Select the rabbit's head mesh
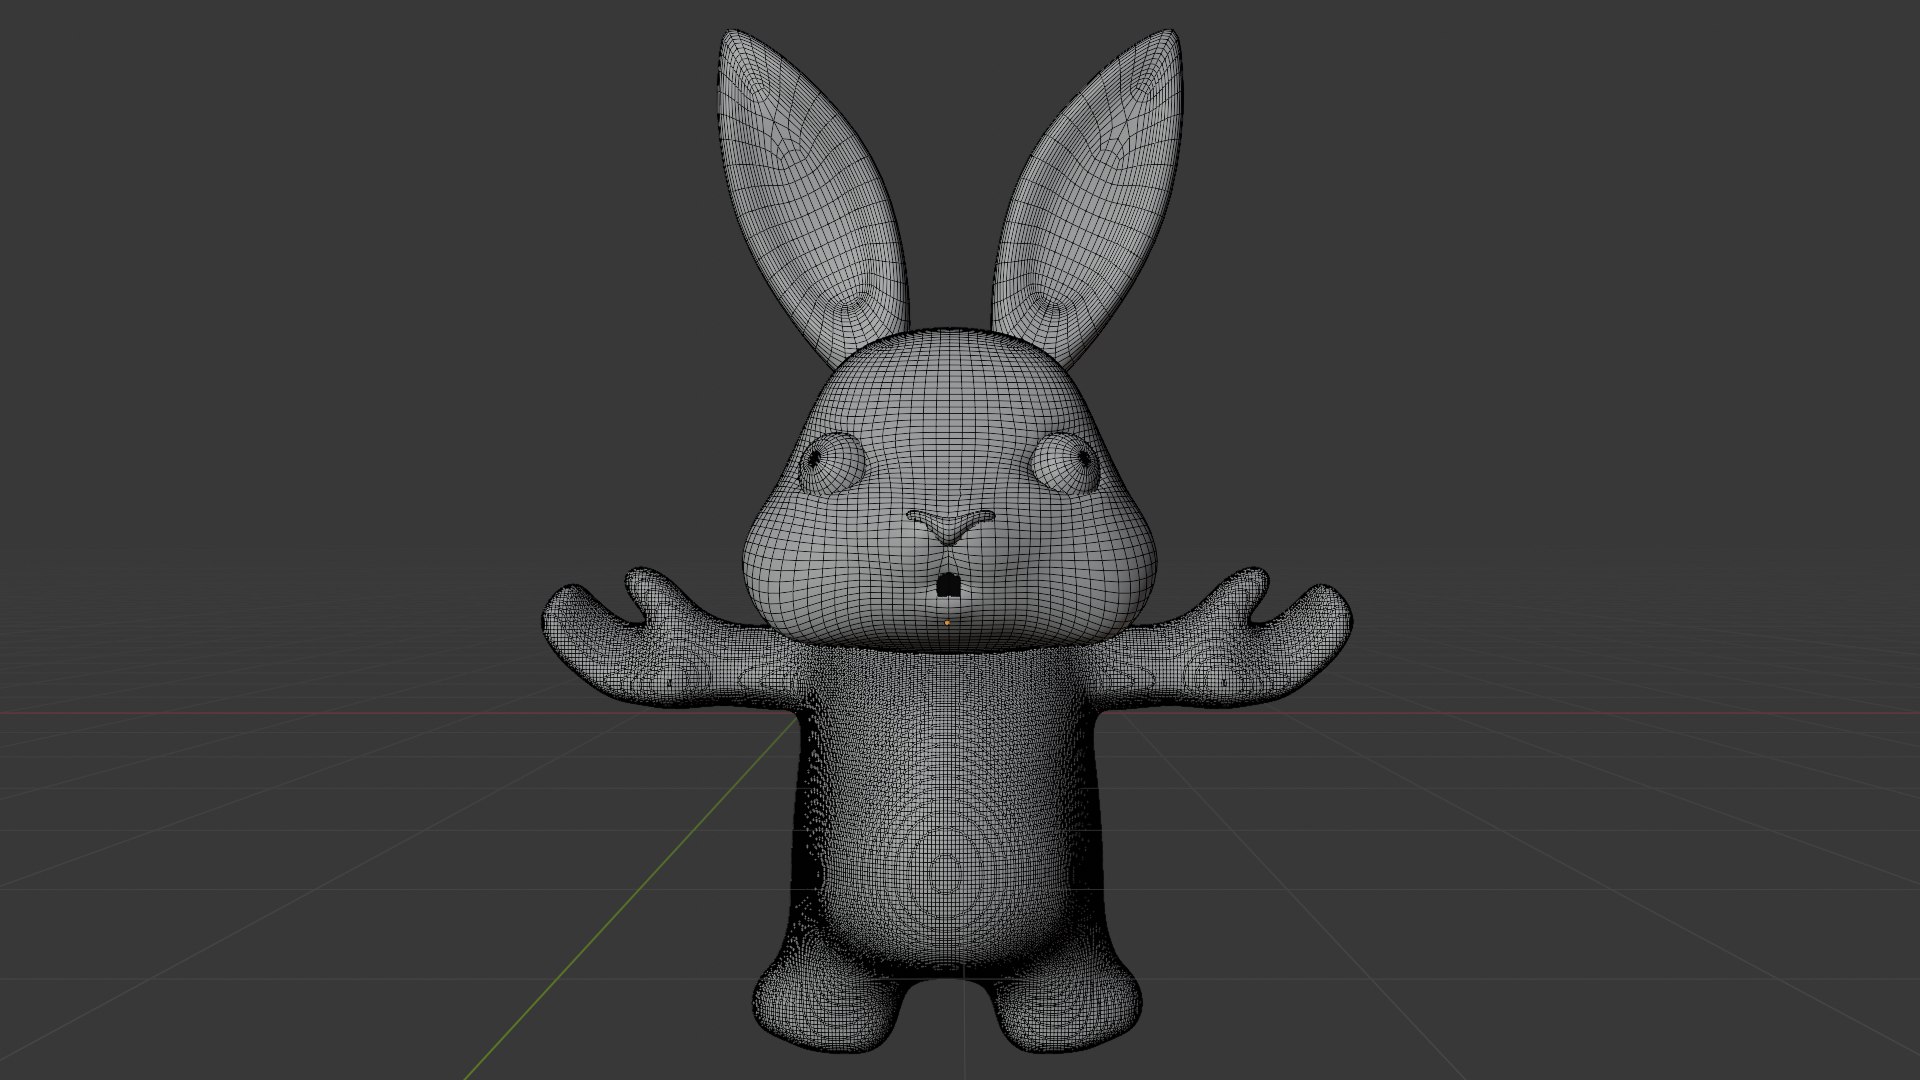Image resolution: width=1920 pixels, height=1080 pixels. [949, 490]
